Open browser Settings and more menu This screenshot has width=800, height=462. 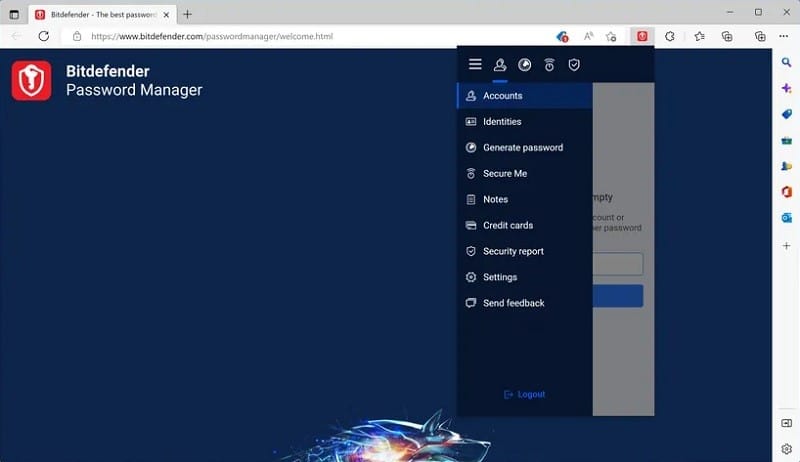784,36
